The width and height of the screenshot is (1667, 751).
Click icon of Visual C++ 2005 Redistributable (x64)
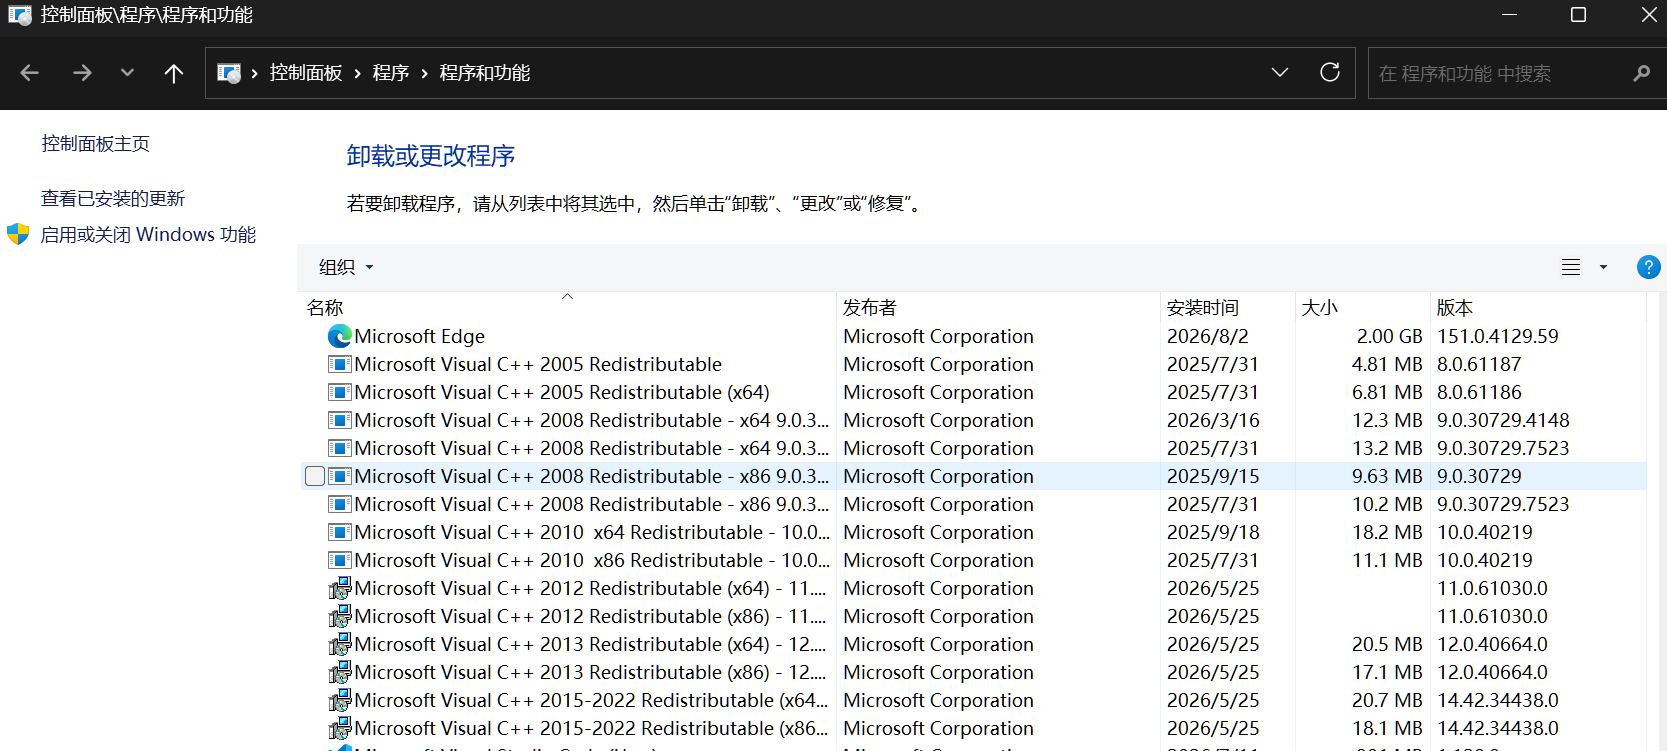click(x=340, y=392)
